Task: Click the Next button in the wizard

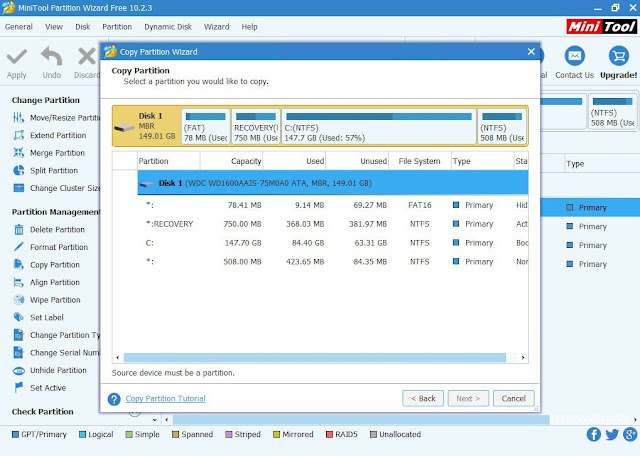Action: [x=468, y=398]
